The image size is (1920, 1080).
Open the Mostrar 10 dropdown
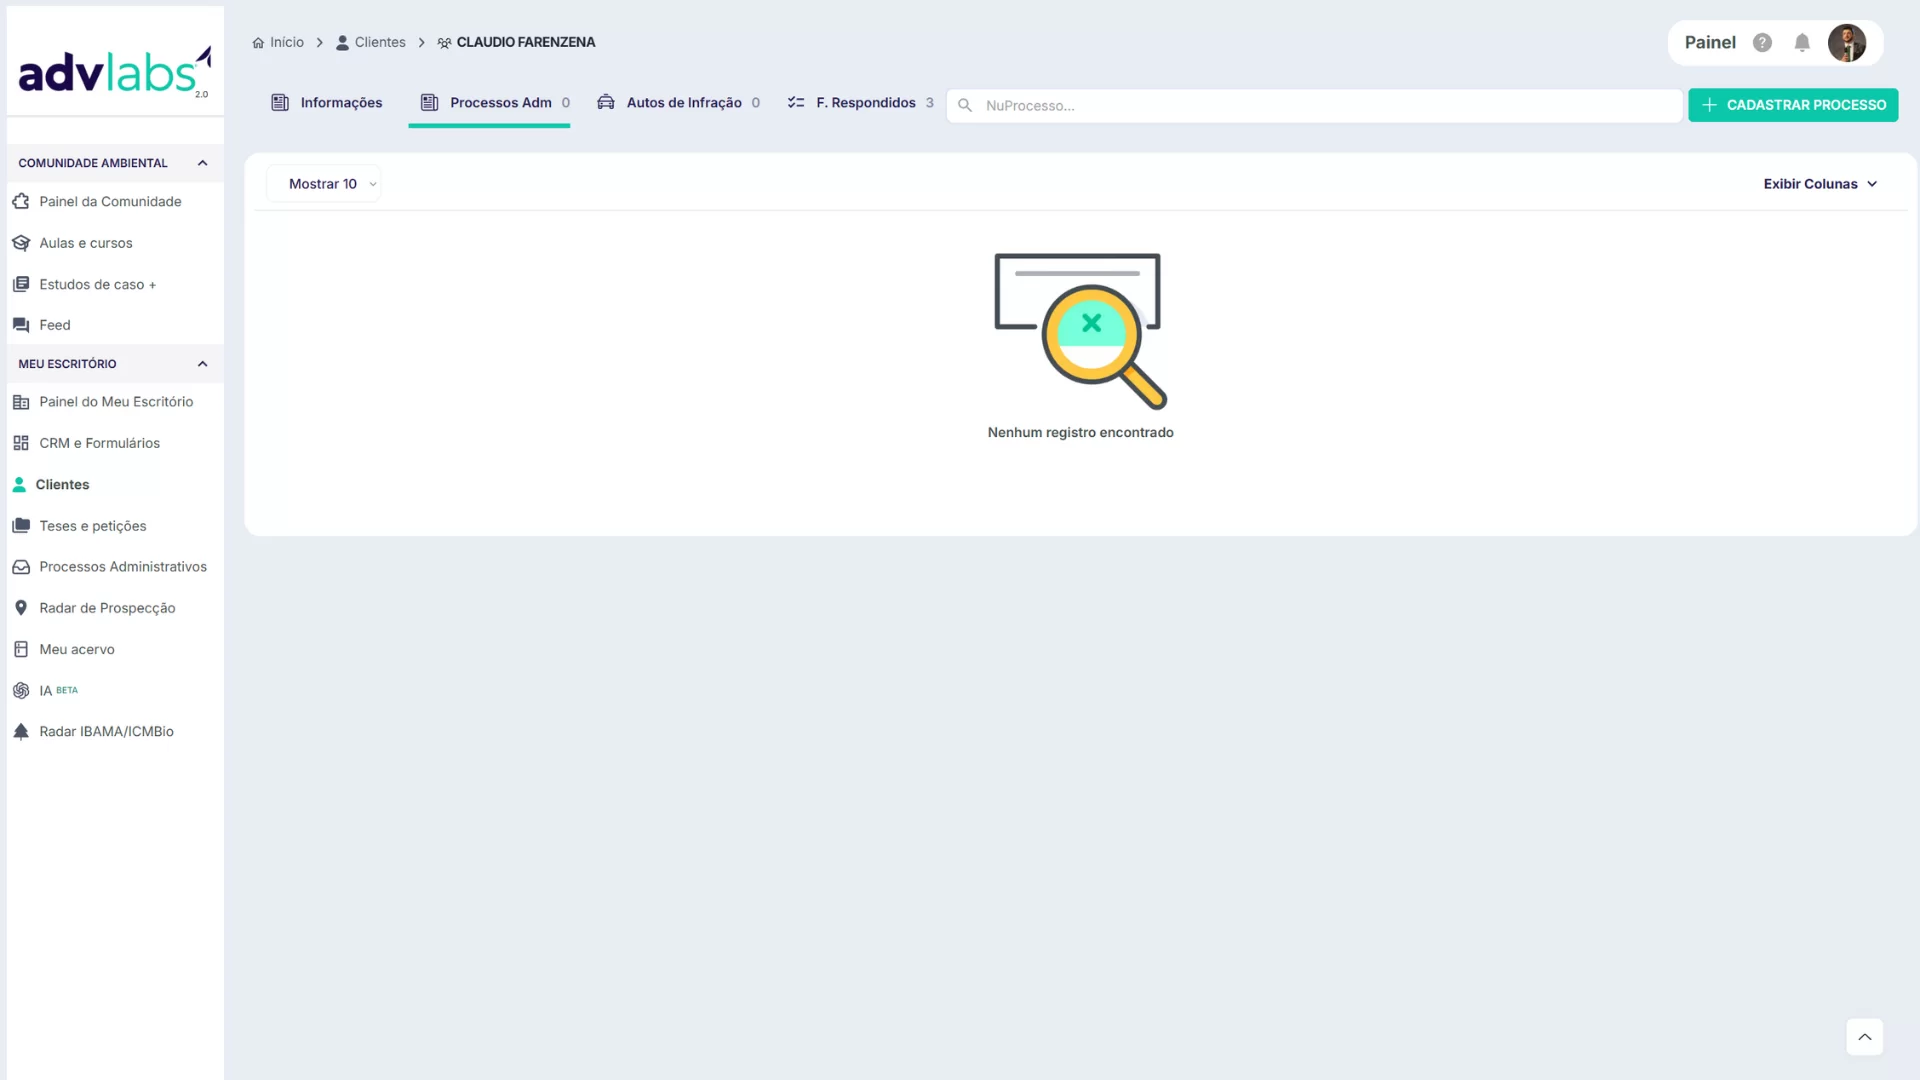324,184
